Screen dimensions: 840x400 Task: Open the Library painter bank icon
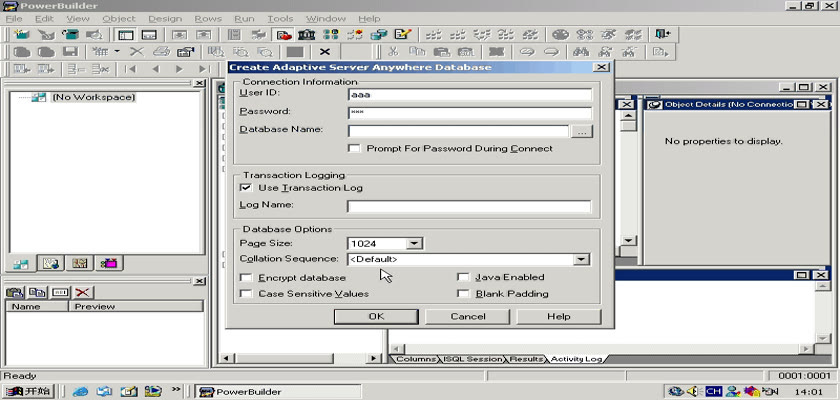pyautogui.click(x=306, y=35)
